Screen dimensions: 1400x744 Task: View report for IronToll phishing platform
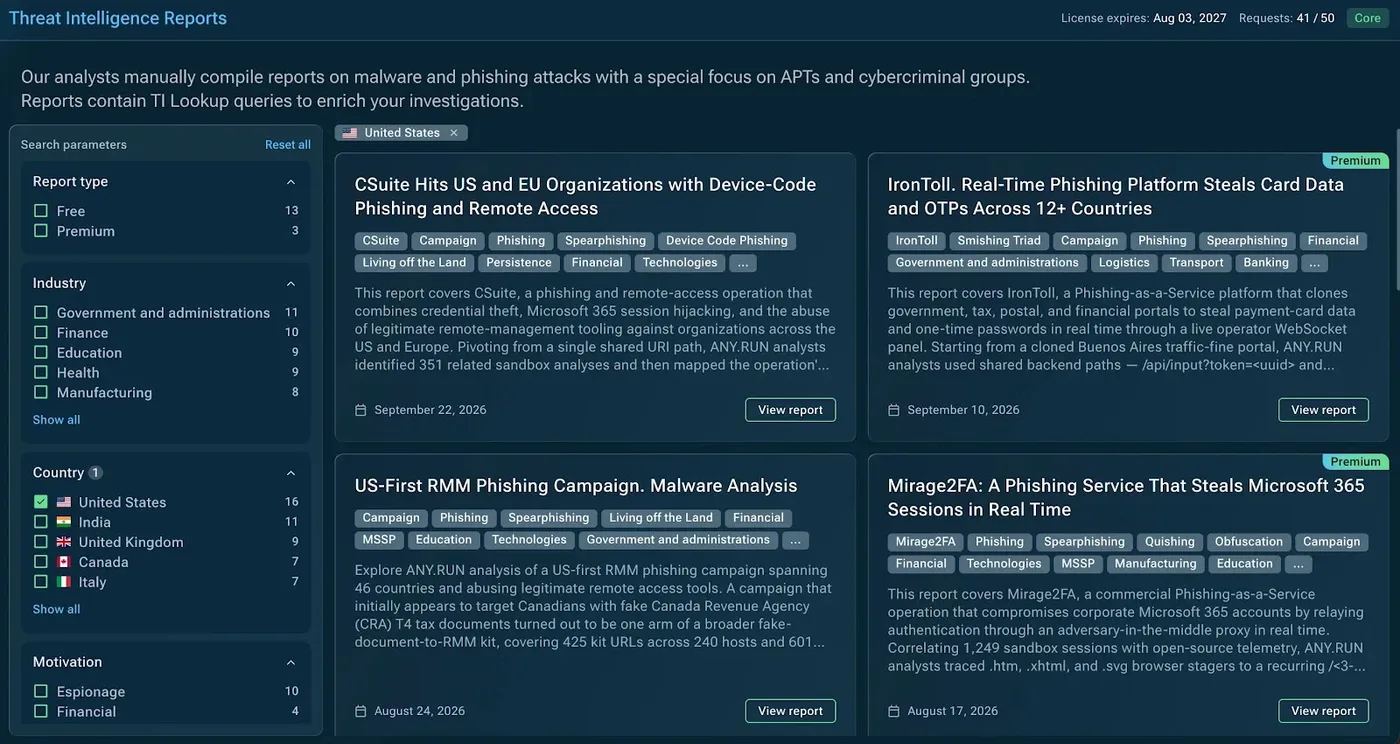[1323, 410]
